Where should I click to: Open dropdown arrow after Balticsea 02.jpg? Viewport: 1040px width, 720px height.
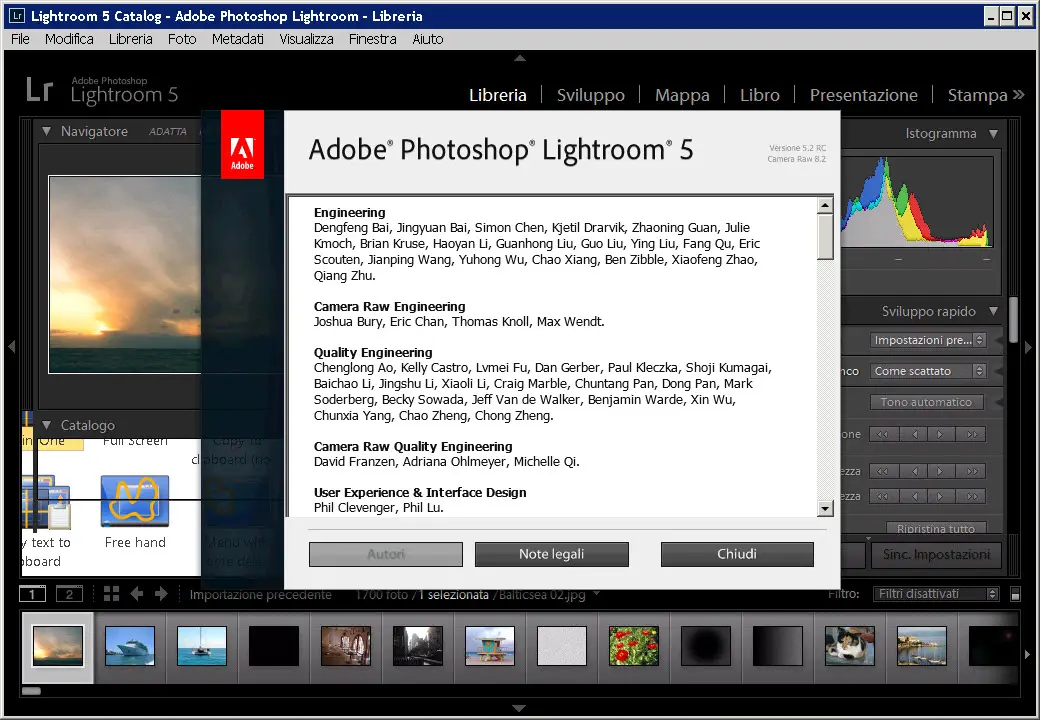(x=596, y=593)
